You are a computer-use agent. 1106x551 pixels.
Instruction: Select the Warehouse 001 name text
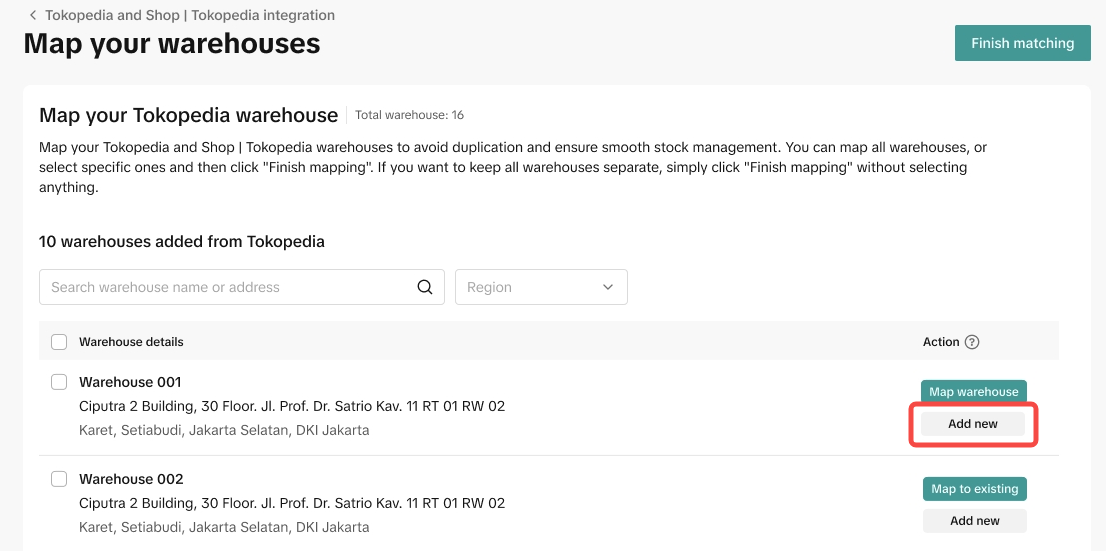[x=130, y=382]
